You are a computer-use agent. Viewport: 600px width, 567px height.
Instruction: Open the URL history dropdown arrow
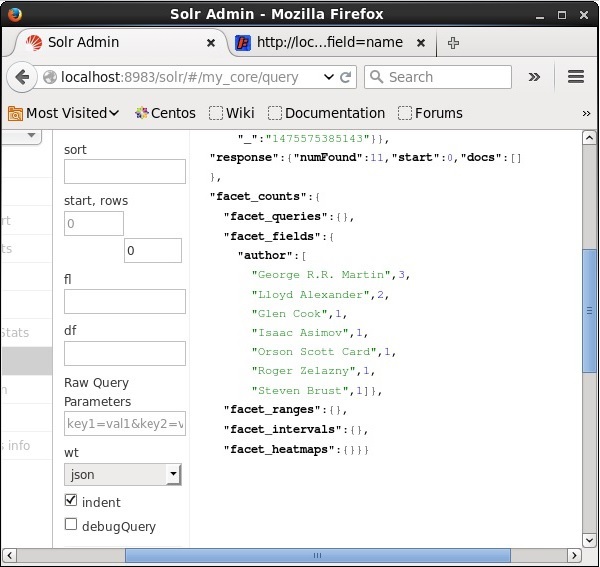[329, 77]
